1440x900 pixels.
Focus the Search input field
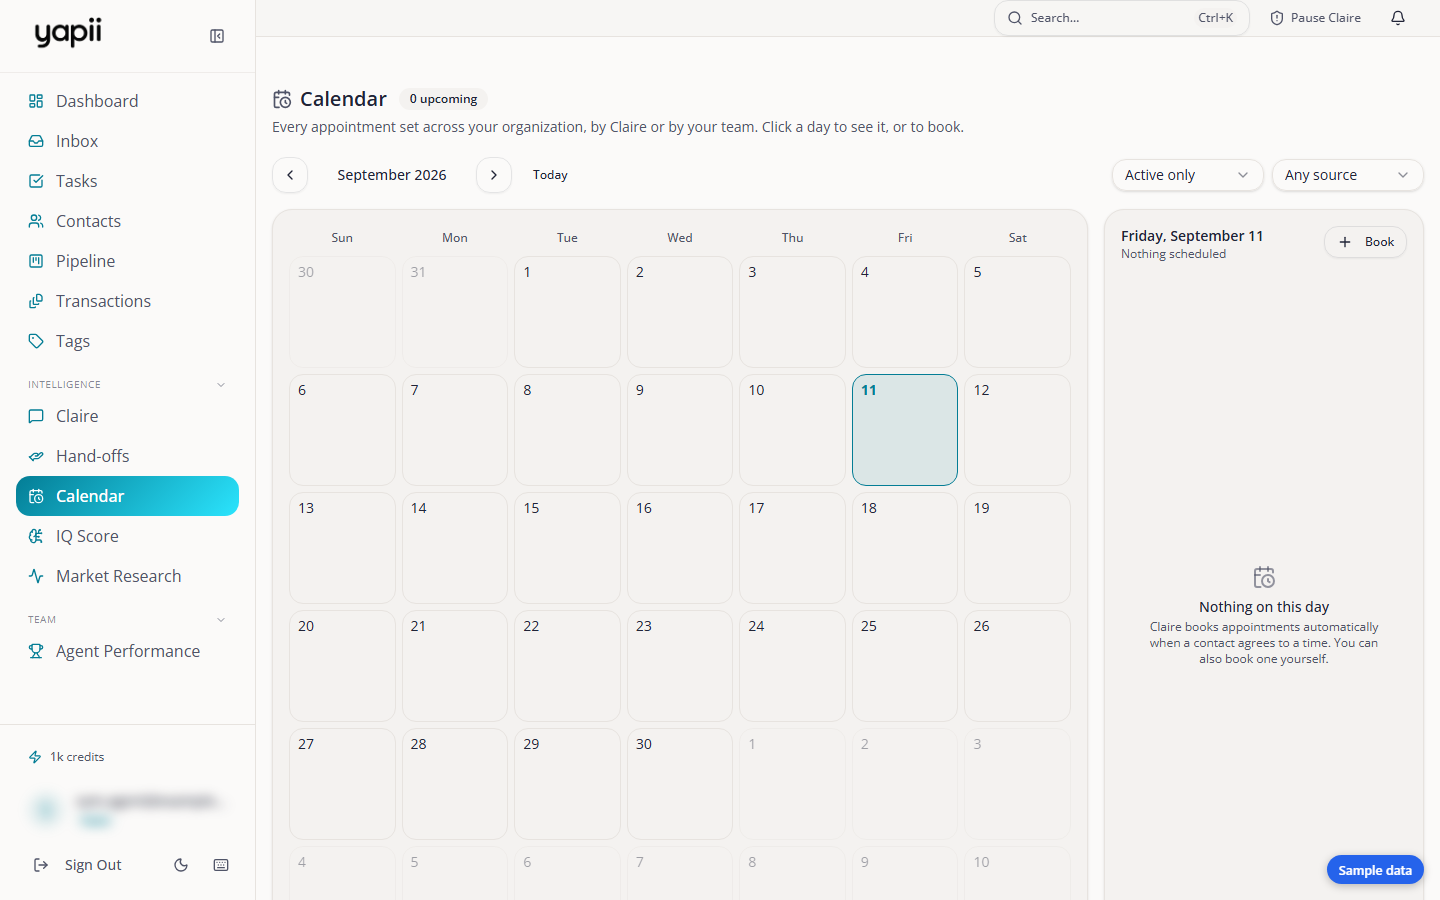1122,18
